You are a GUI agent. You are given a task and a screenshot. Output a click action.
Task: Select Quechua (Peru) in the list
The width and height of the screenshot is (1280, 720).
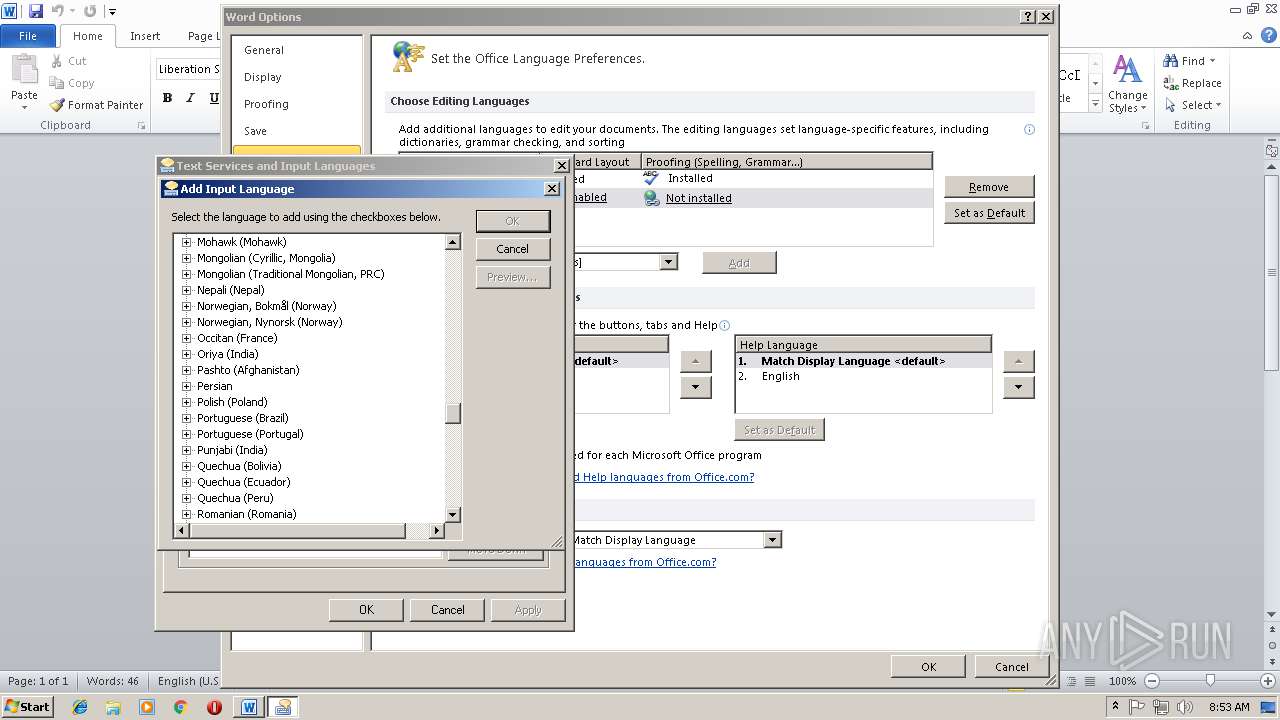235,498
